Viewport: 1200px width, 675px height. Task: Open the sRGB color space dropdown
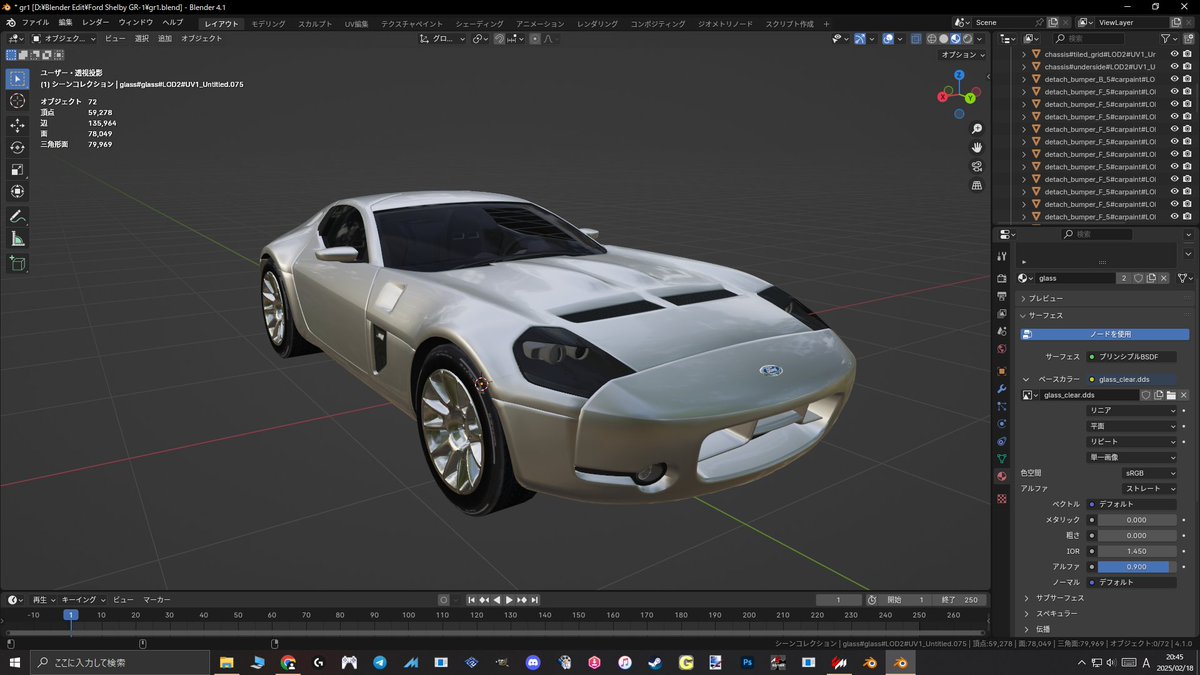coord(1150,473)
